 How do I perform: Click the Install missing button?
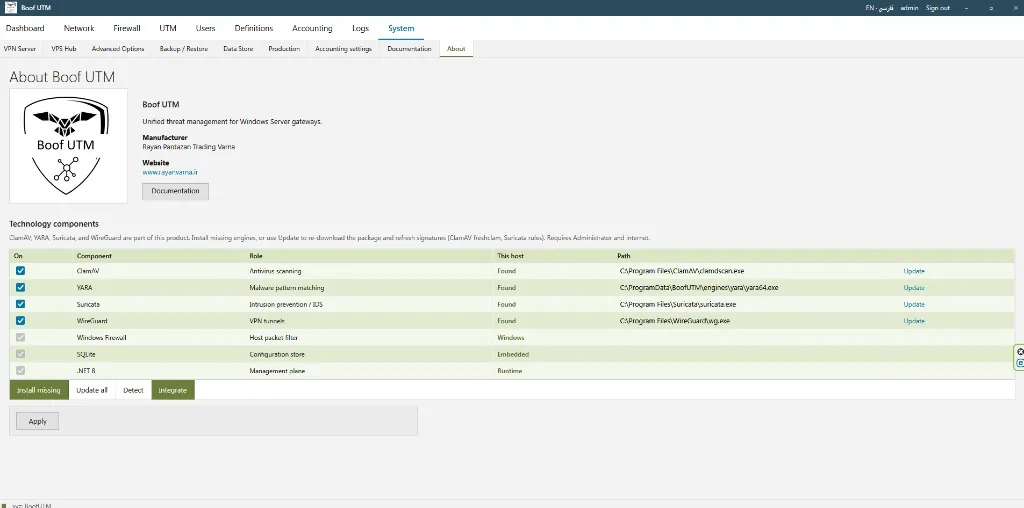pos(39,390)
